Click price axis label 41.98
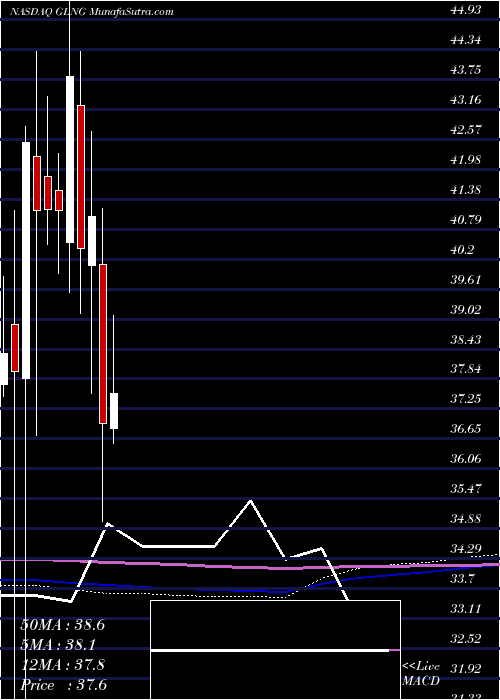 [465, 160]
